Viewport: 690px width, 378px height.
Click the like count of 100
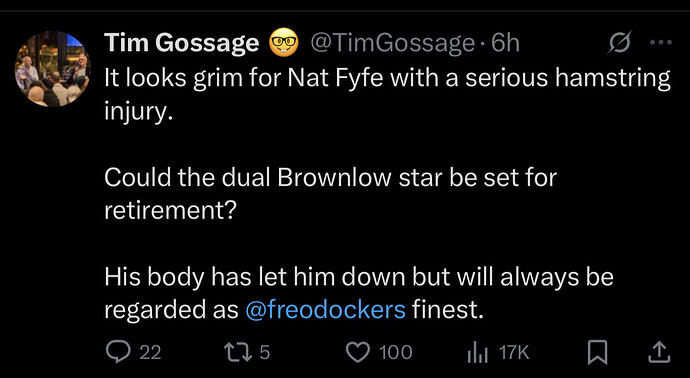pyautogui.click(x=396, y=352)
